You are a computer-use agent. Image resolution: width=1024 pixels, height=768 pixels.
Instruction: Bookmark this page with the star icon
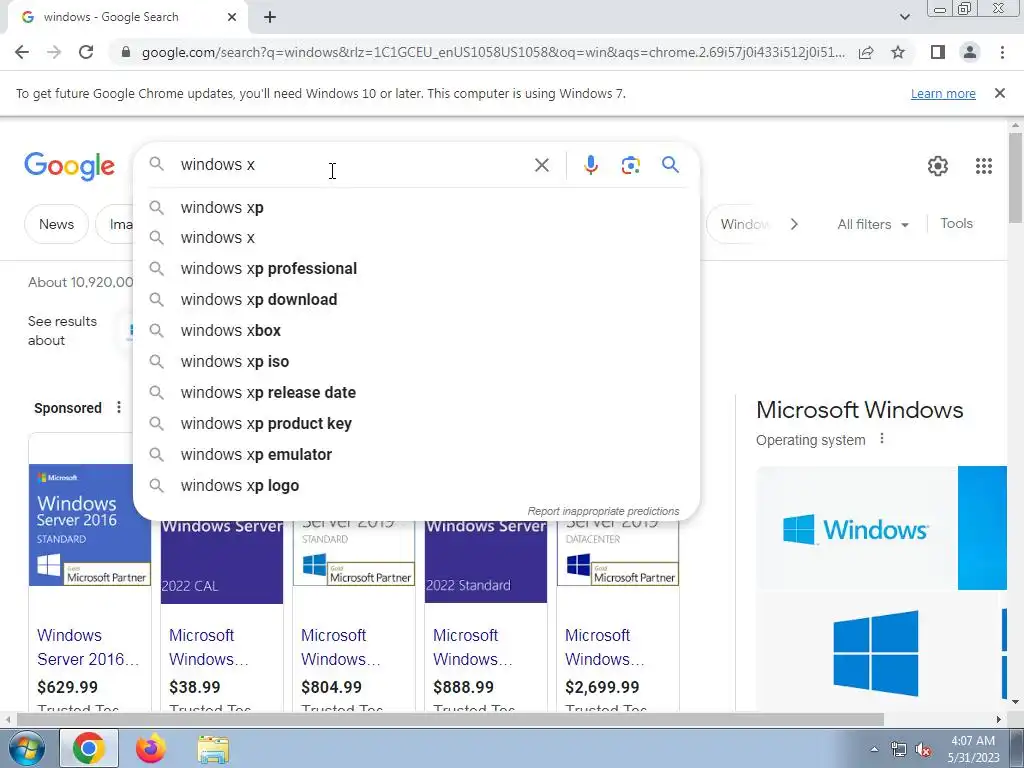pyautogui.click(x=898, y=52)
